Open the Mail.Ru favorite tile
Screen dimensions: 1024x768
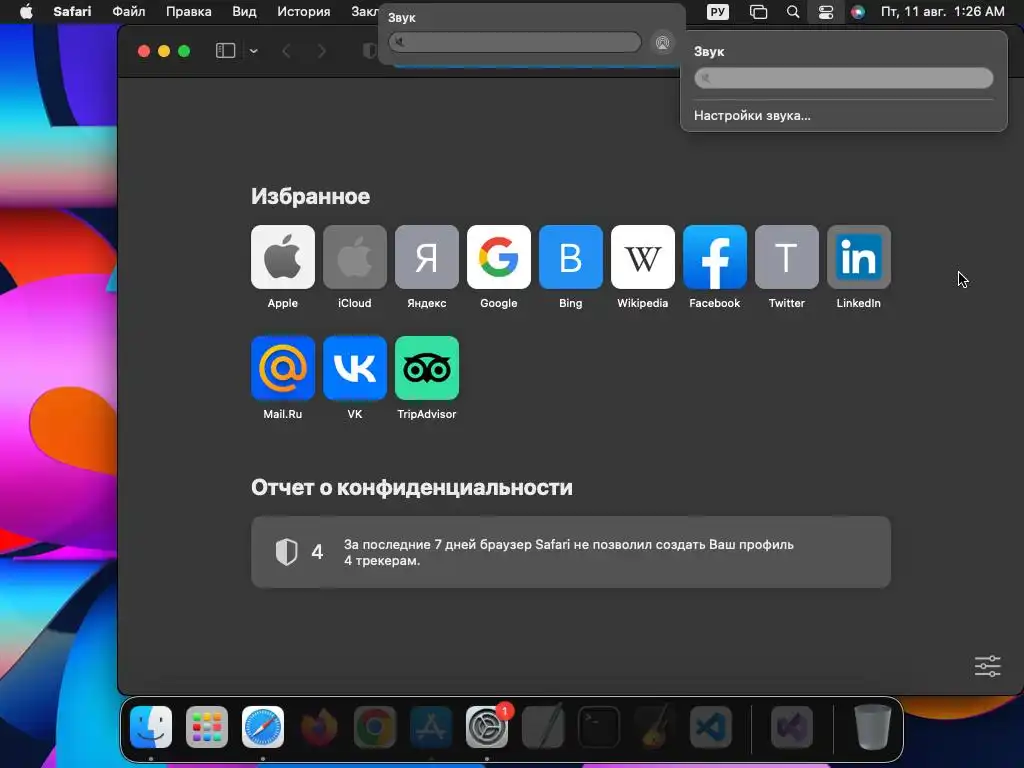click(x=283, y=368)
